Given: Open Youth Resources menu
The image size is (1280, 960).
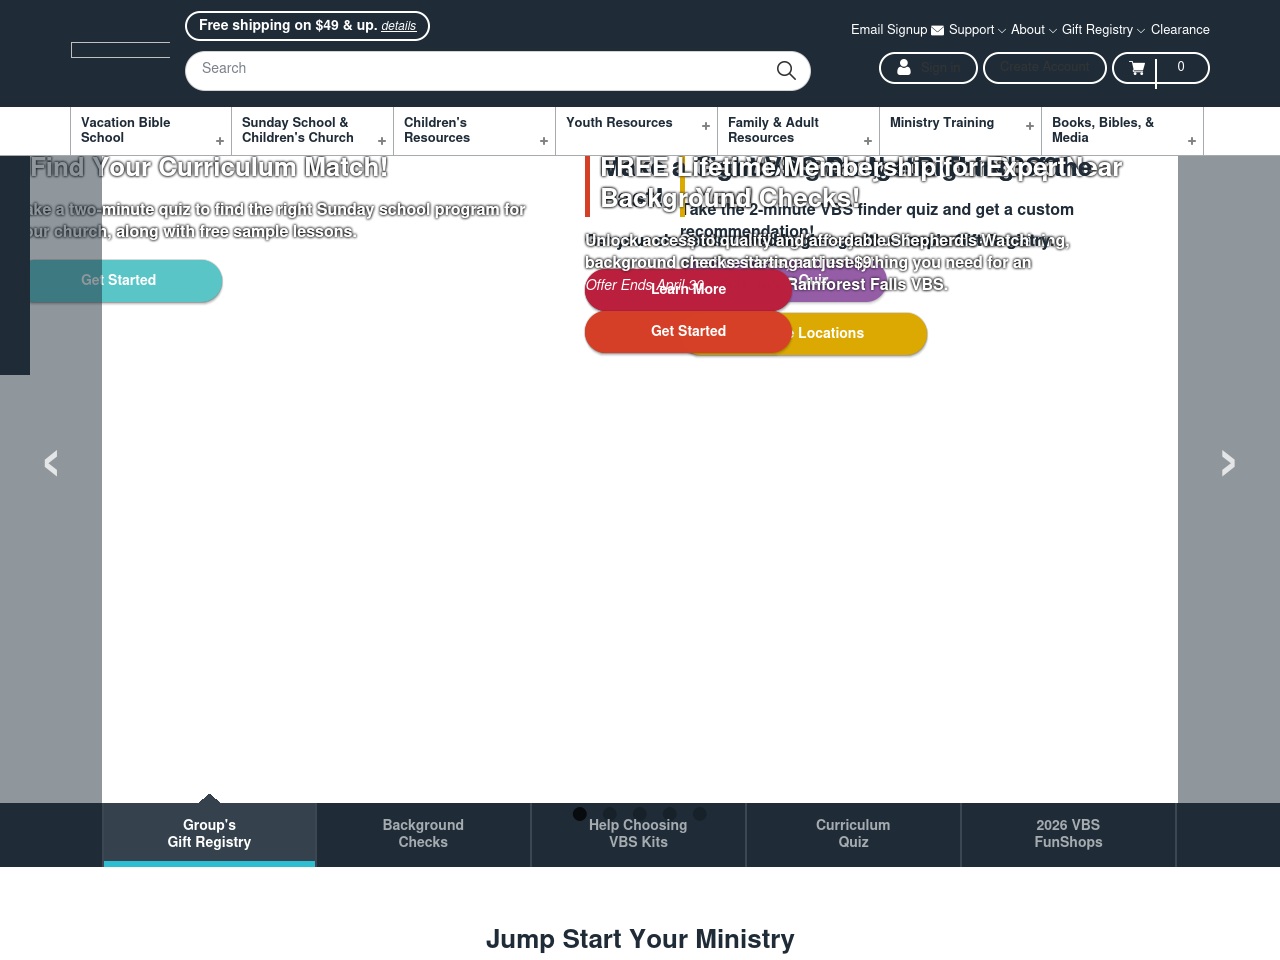Looking at the screenshot, I should (636, 131).
